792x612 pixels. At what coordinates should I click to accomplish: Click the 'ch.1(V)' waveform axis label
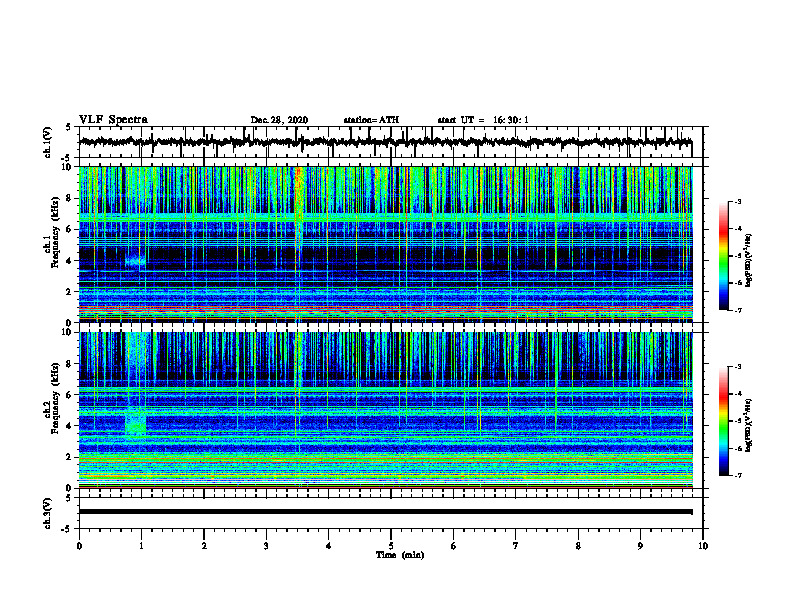pos(47,142)
